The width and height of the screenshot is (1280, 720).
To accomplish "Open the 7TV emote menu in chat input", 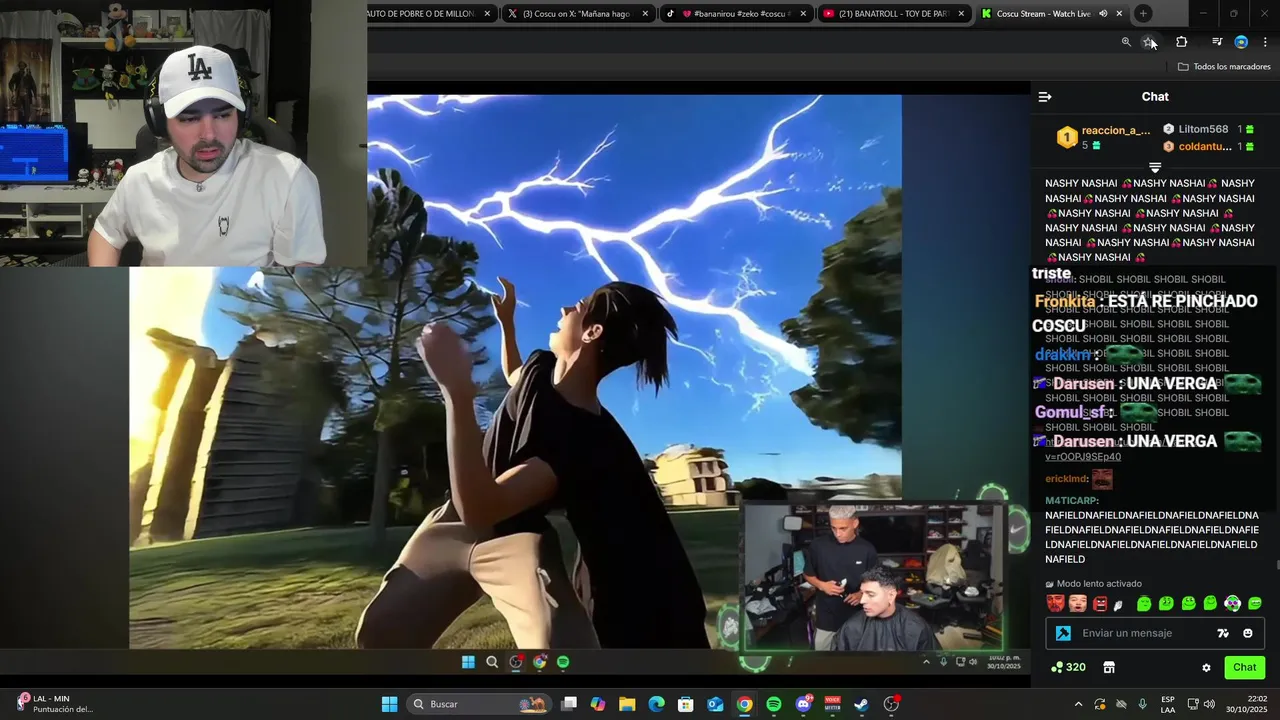I will 1222,633.
